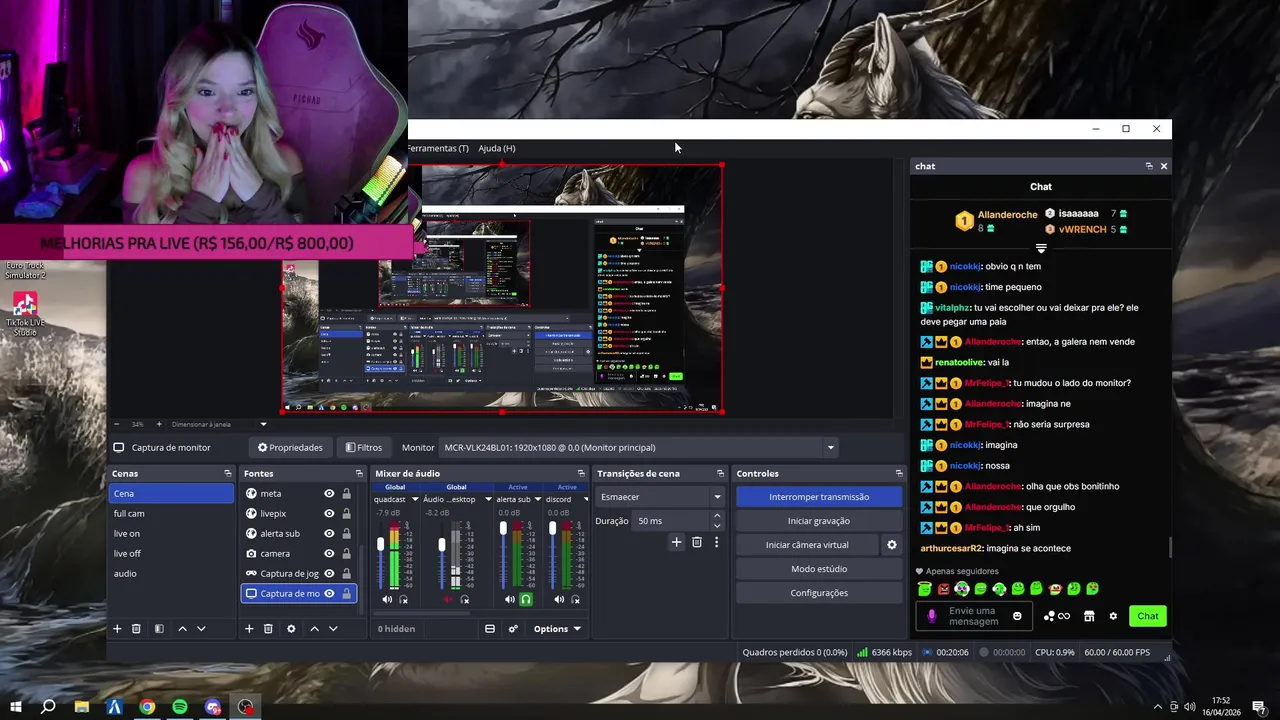This screenshot has width=1280, height=720.
Task: Open source properties gear in Fontes toolbar
Action: [x=291, y=629]
